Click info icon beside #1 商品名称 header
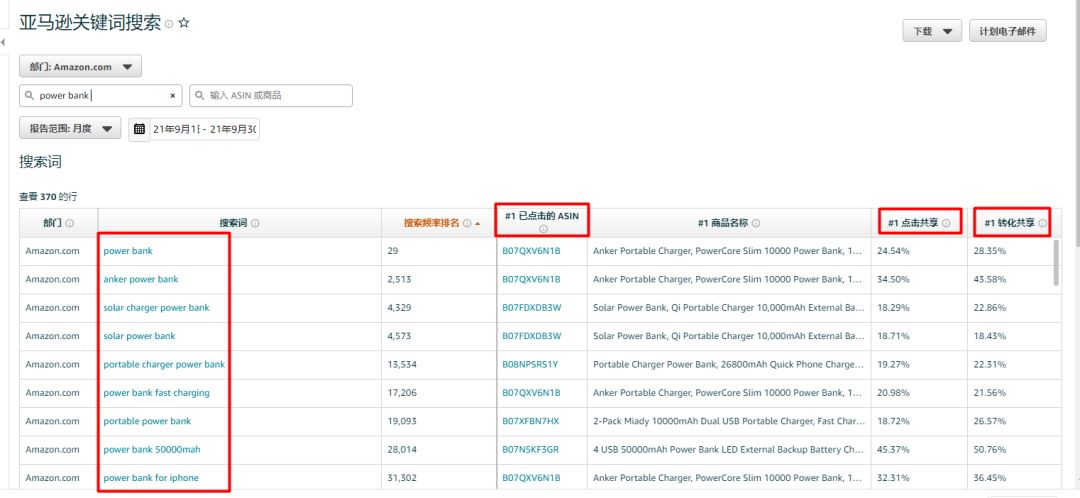The height and width of the screenshot is (498, 1080). [x=756, y=223]
